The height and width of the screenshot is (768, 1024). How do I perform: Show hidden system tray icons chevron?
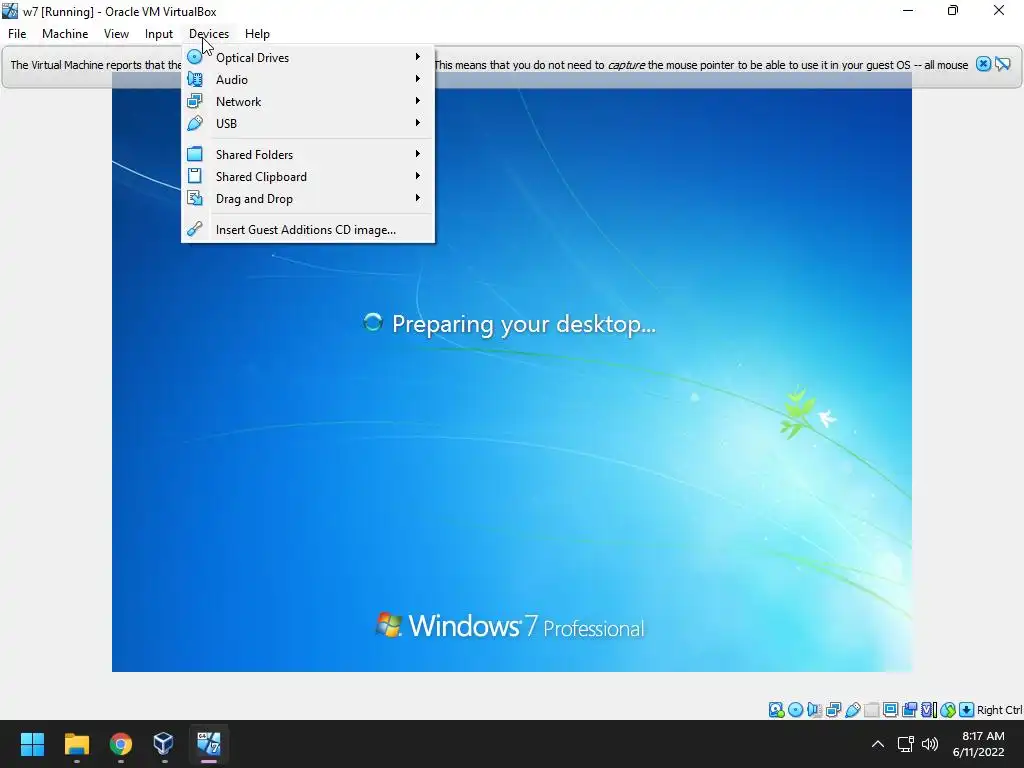tap(878, 744)
